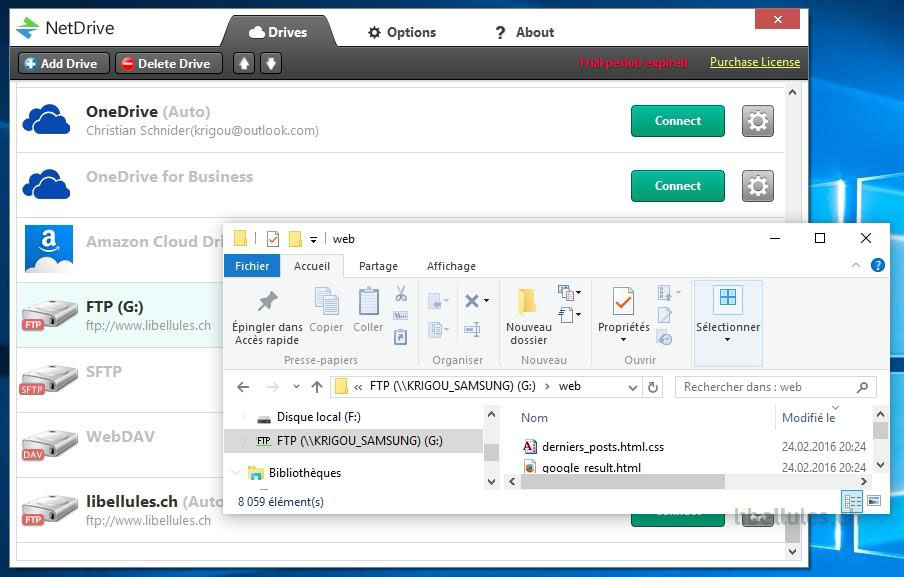Viewport: 904px width, 577px height.
Task: Open settings gear for OneDrive (Auto)
Action: [758, 121]
